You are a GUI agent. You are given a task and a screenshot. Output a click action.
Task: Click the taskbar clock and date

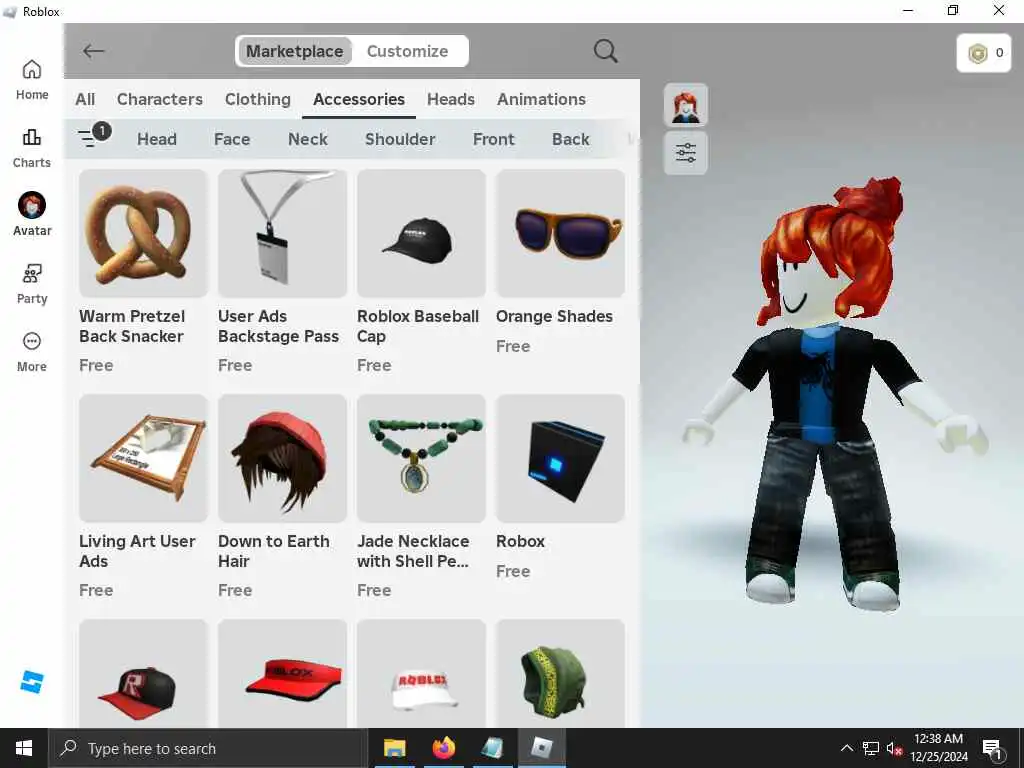pos(938,748)
